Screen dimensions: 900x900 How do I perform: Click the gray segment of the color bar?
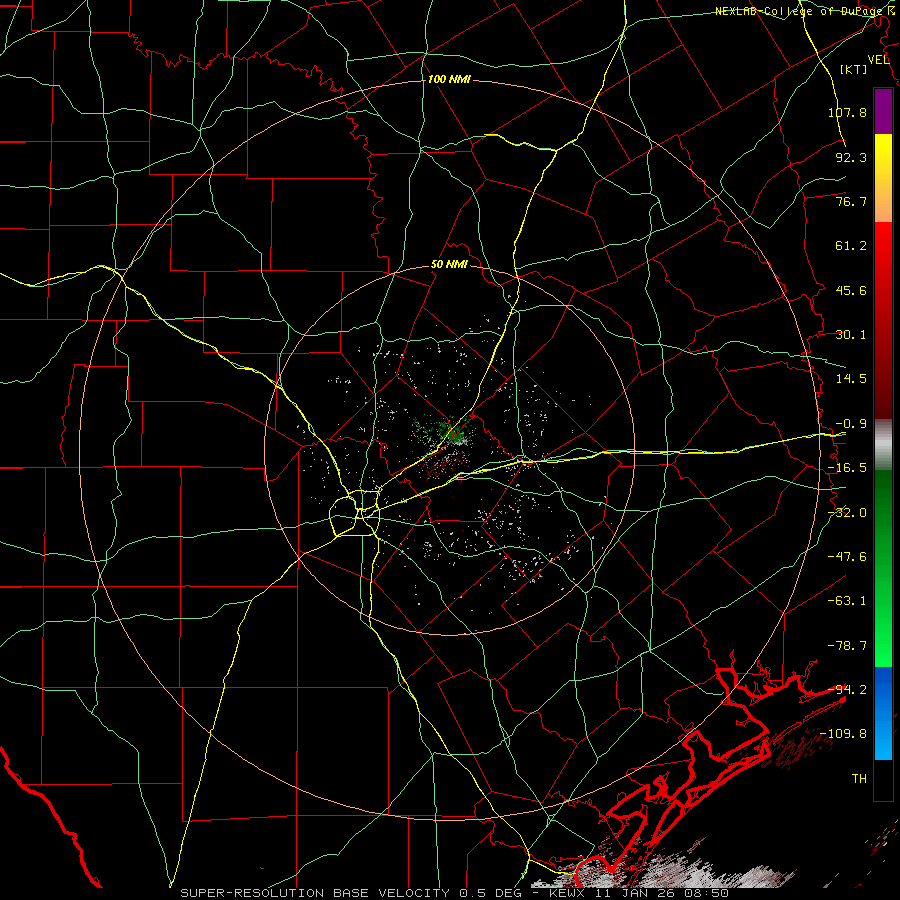pos(883,445)
